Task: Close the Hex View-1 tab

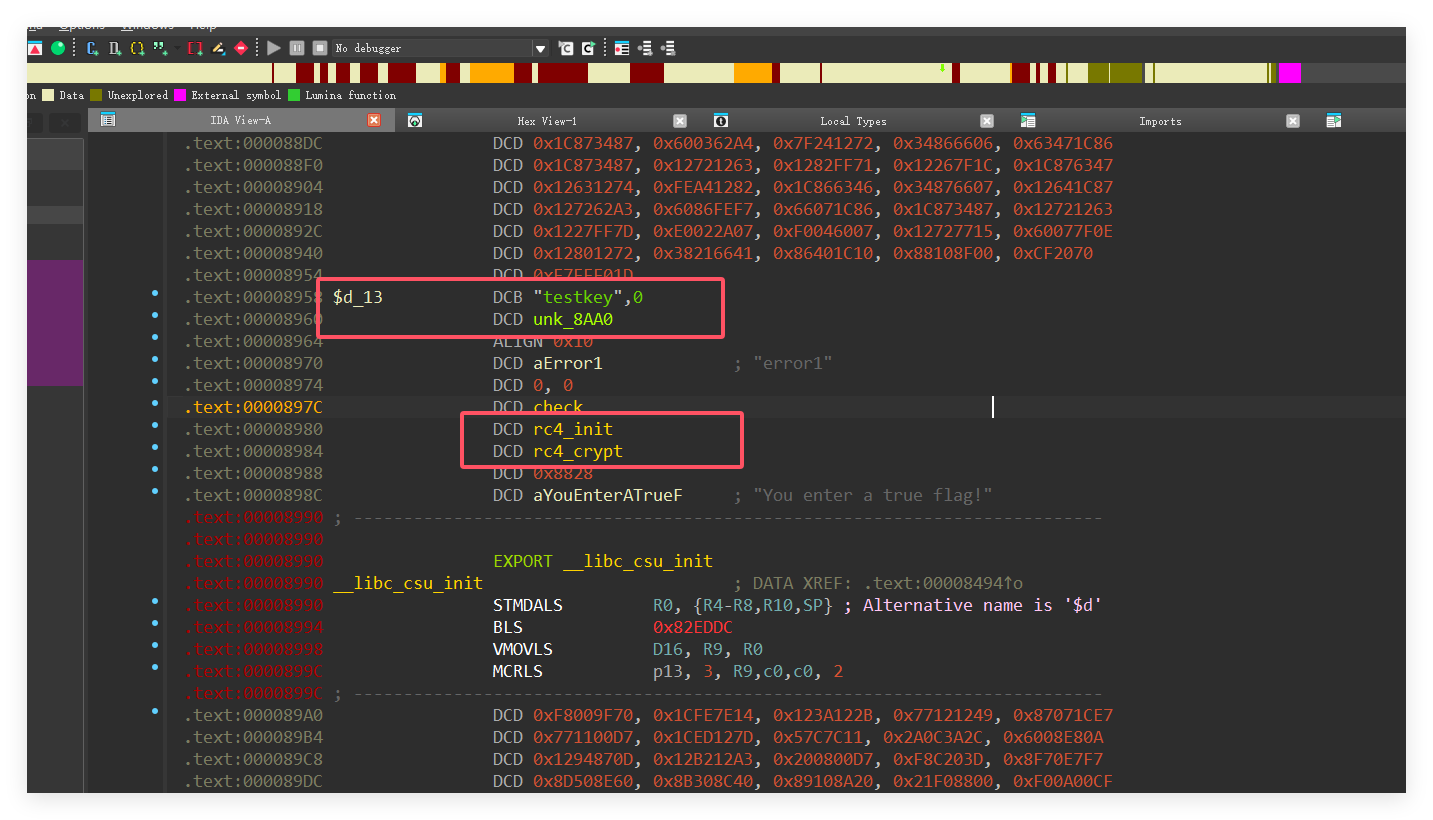Action: [x=680, y=120]
